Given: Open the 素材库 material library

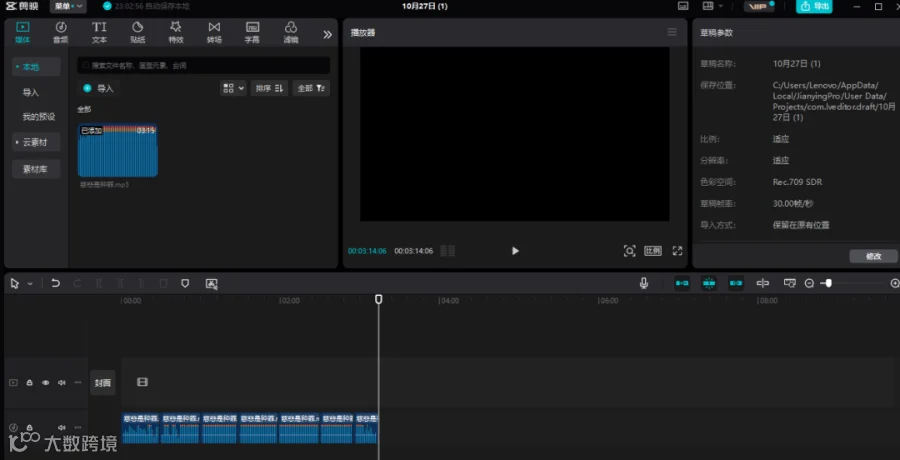Looking at the screenshot, I should (x=36, y=169).
